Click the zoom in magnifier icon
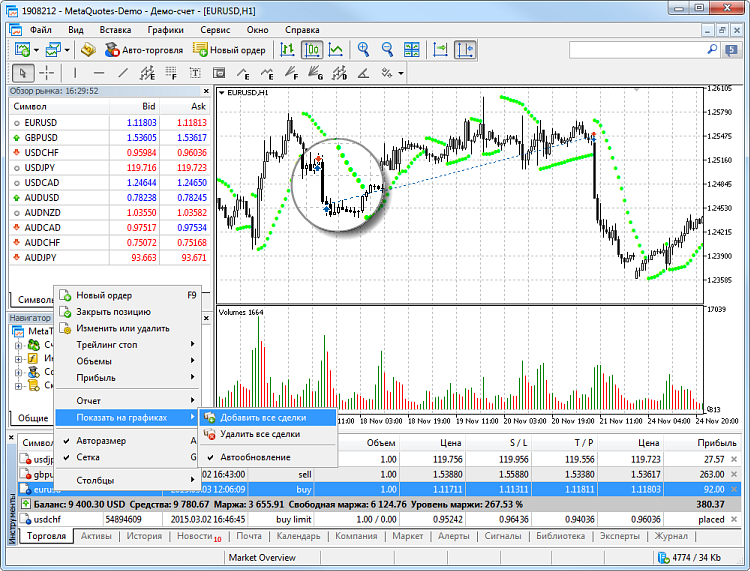The width and height of the screenshot is (750, 571). coord(364,50)
